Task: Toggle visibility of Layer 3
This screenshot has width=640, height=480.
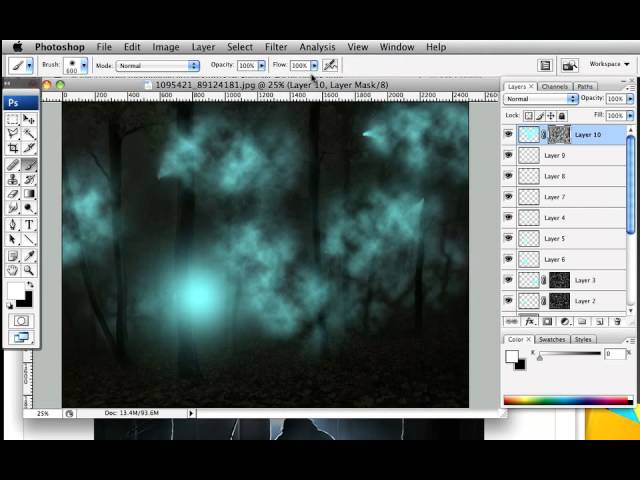Action: coord(508,280)
